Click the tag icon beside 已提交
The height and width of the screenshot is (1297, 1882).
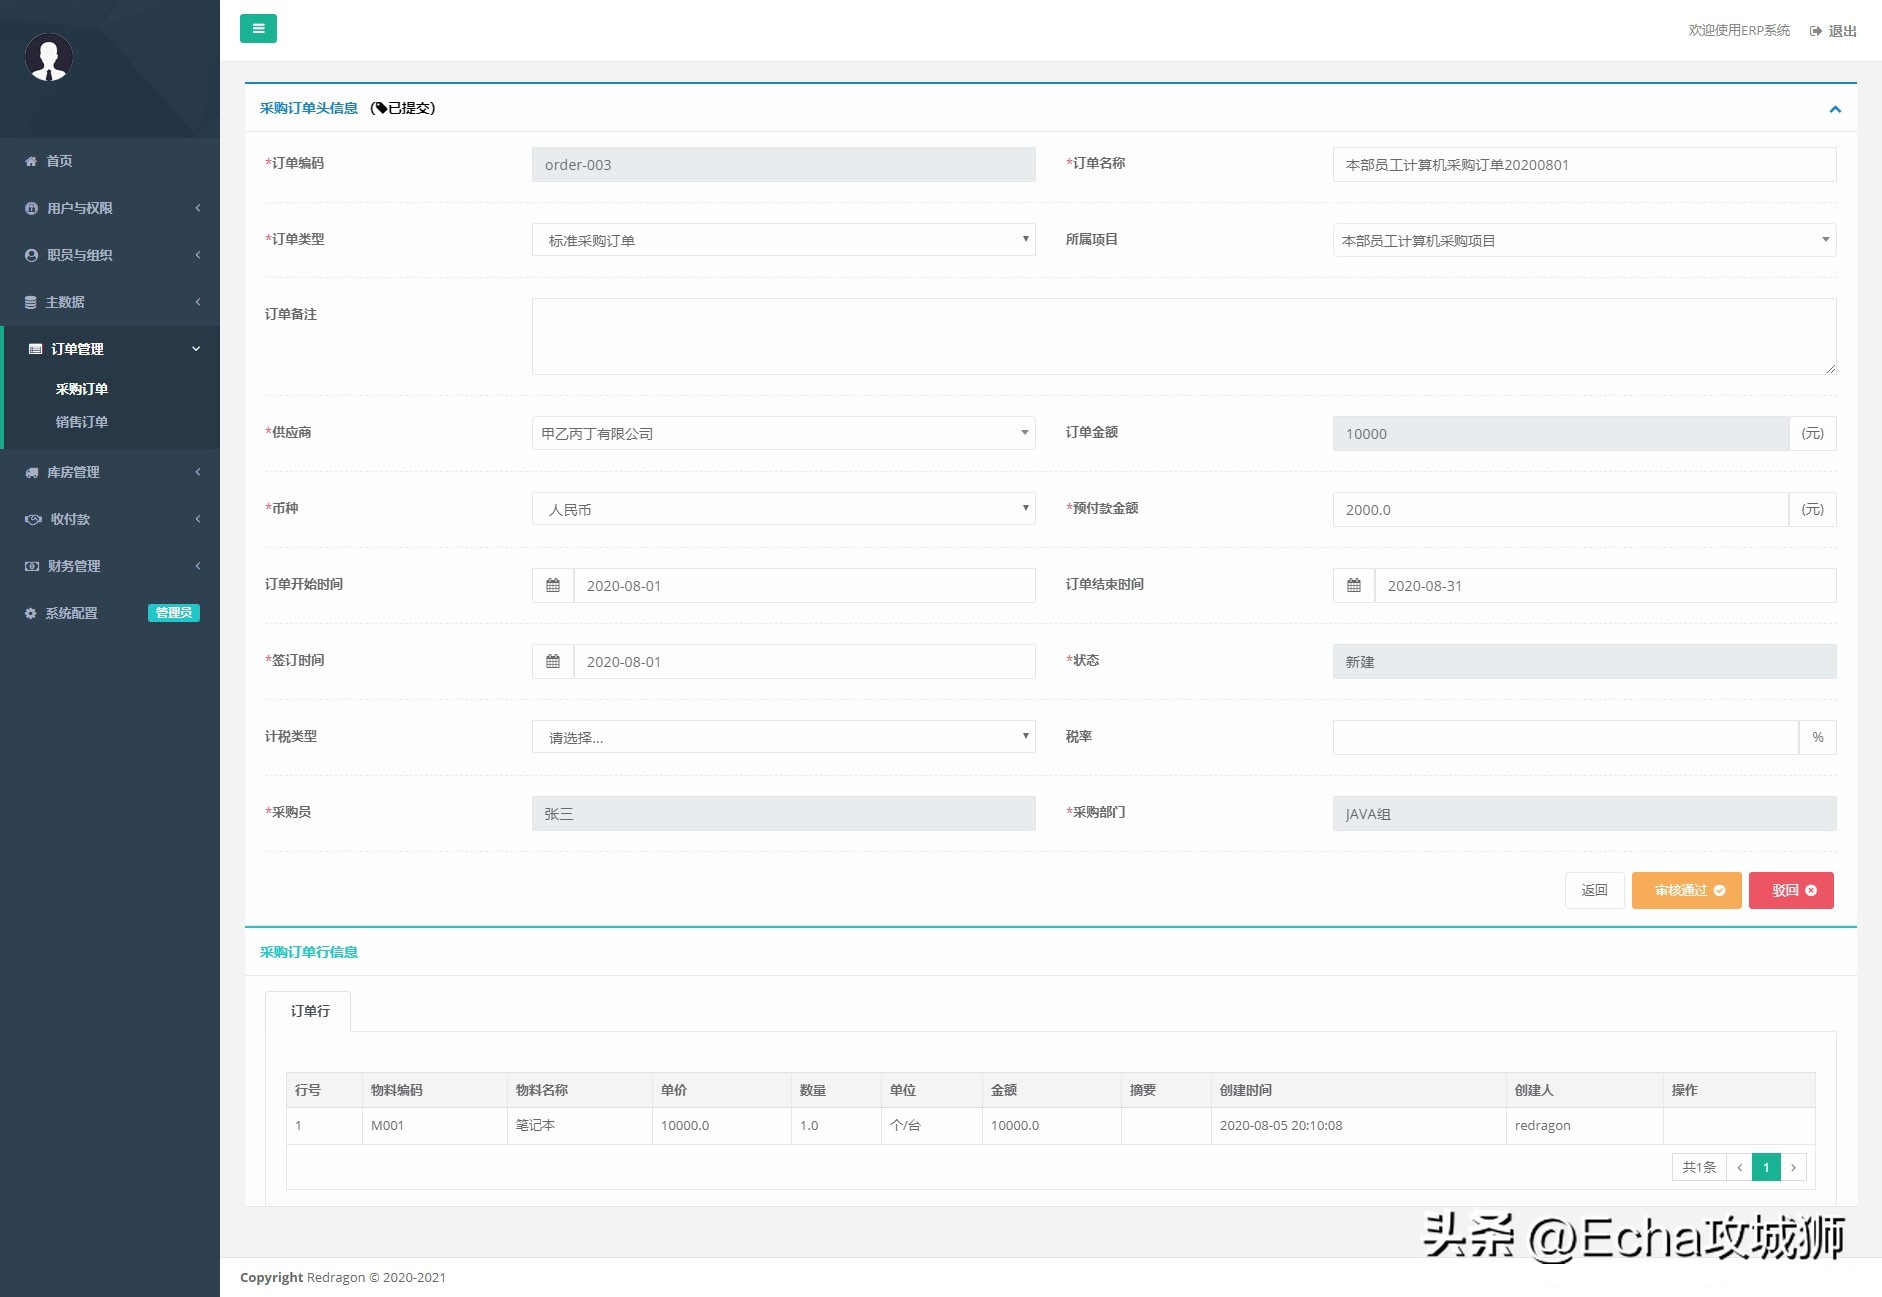pyautogui.click(x=381, y=108)
